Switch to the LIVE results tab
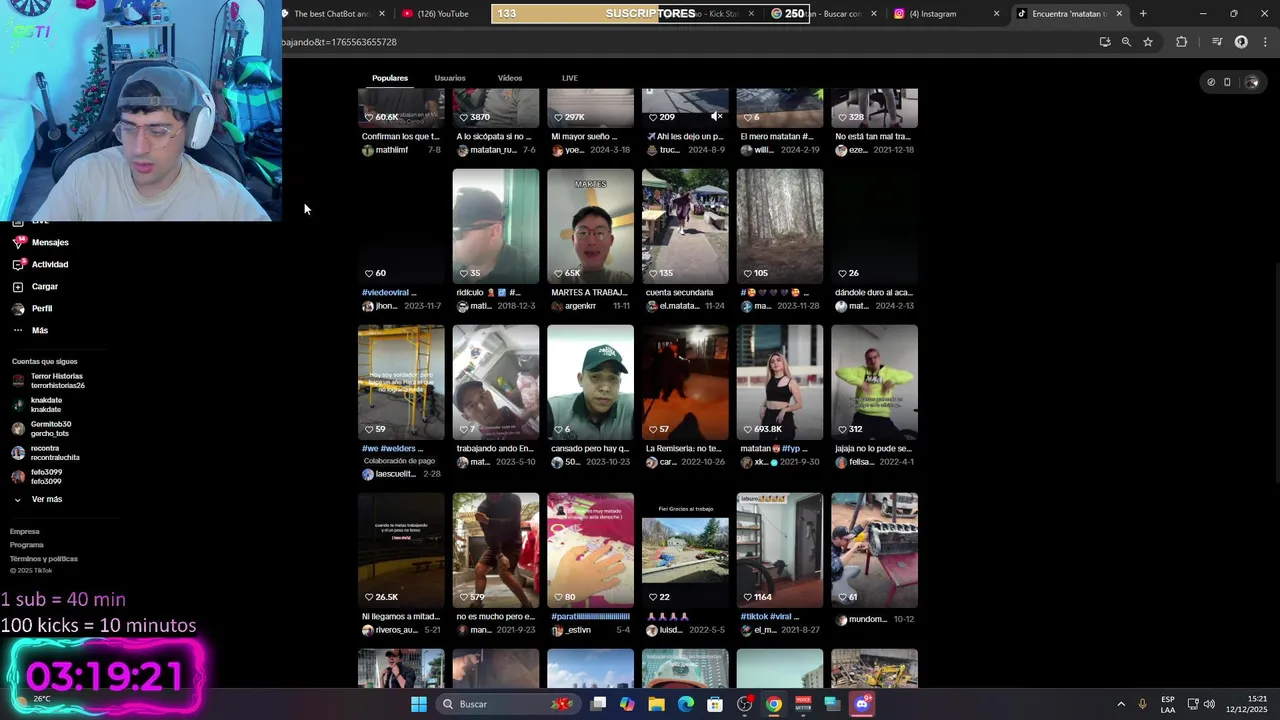The height and width of the screenshot is (720, 1280). click(x=569, y=78)
